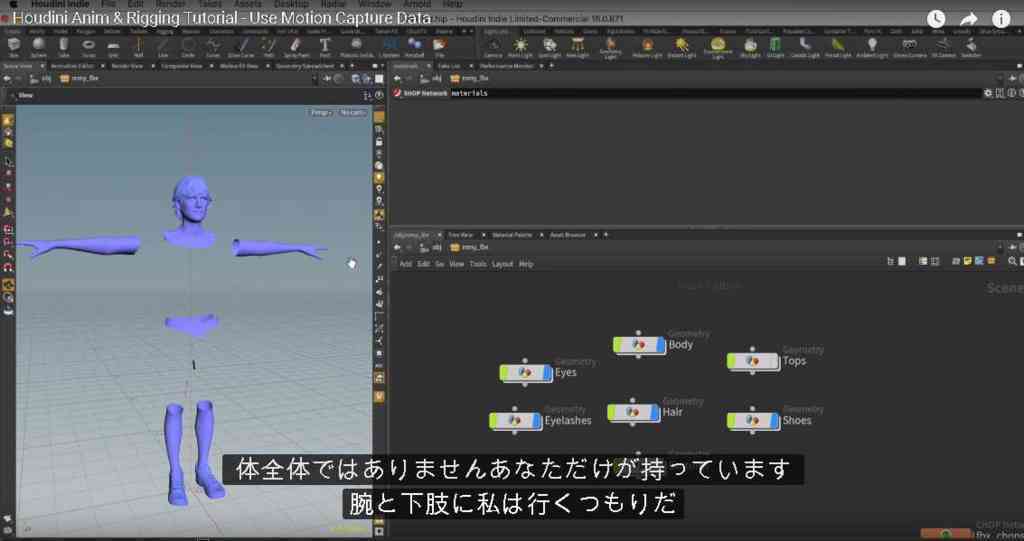Select the L-System shelf tool
Viewport: 1024px width, 541px height.
(x=390, y=46)
